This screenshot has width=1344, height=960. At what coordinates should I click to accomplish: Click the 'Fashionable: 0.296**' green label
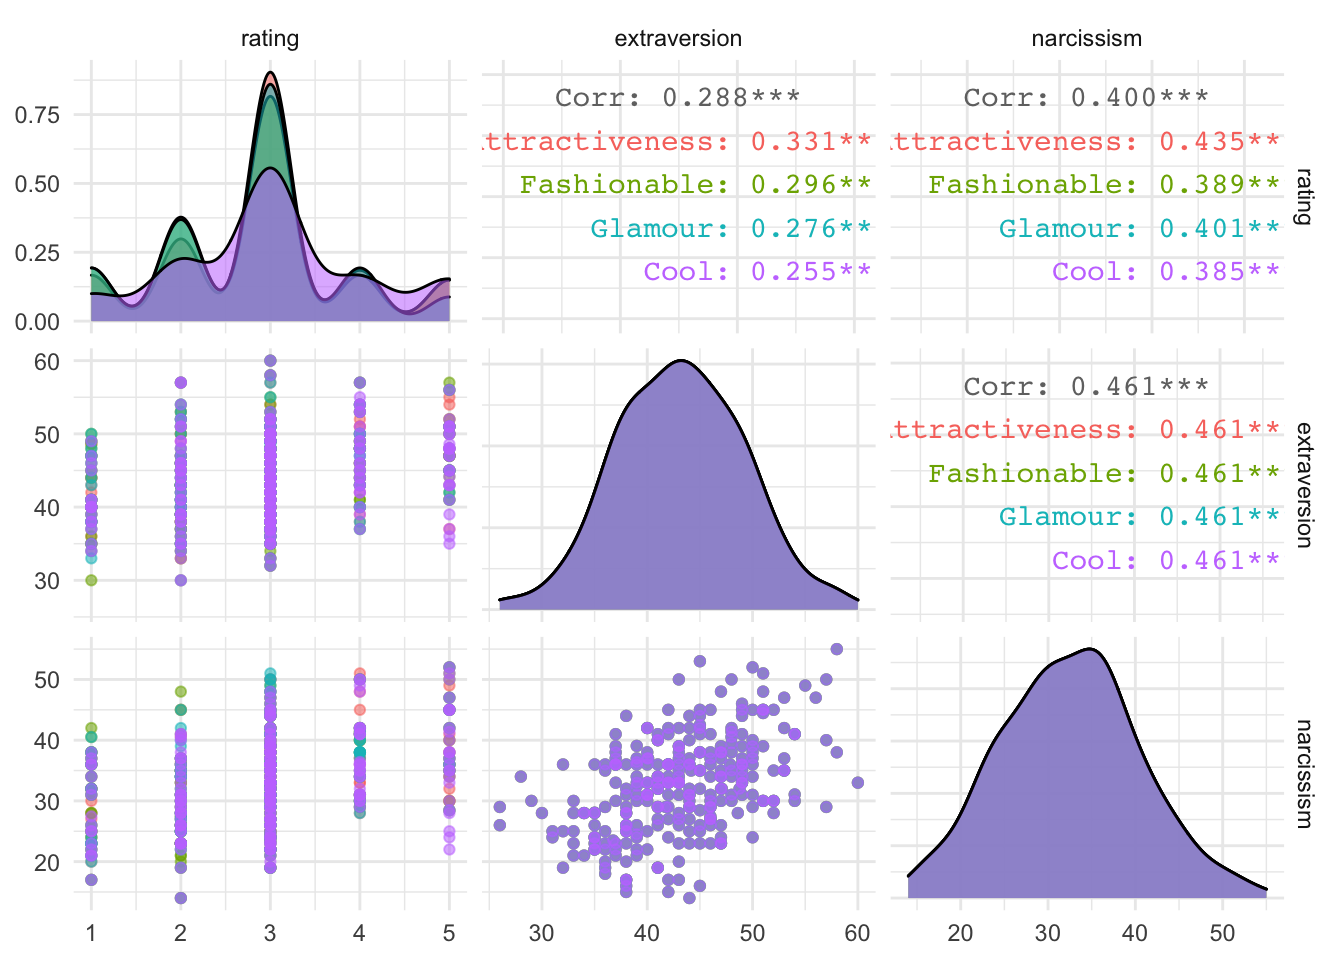point(696,185)
